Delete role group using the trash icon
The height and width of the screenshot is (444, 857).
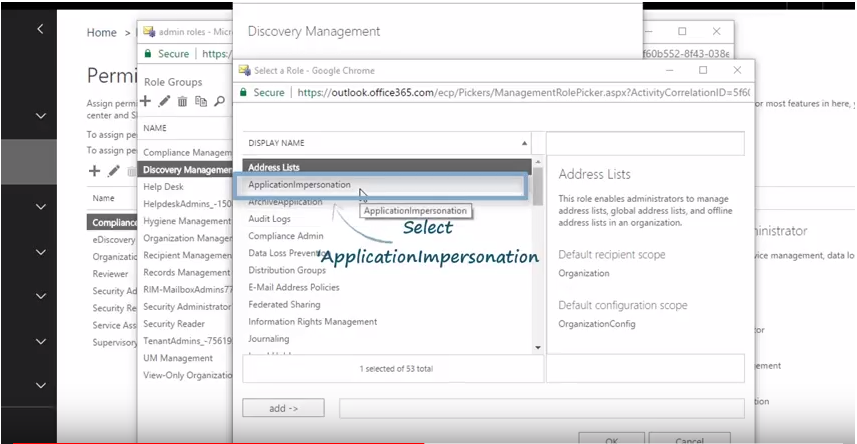(183, 101)
